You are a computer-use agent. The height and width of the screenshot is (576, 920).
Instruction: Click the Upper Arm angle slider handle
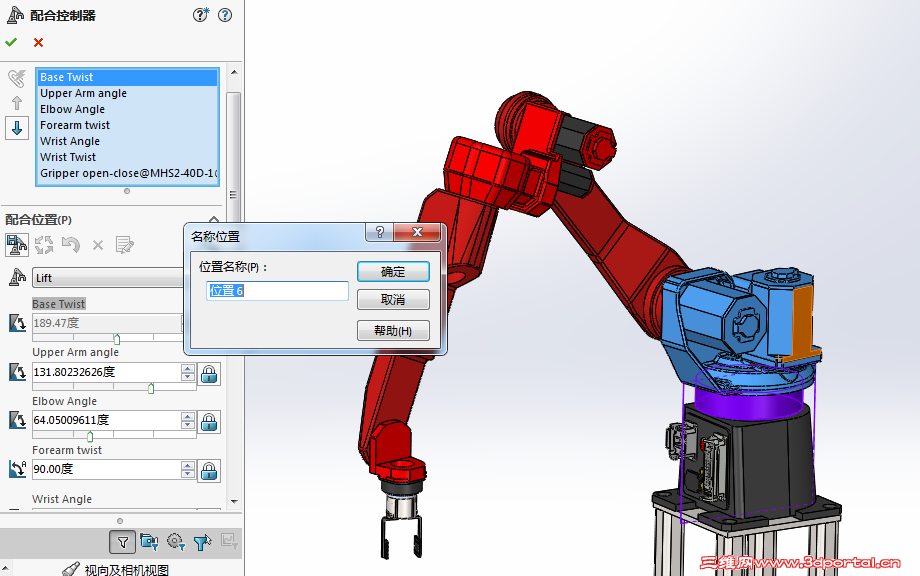151,388
